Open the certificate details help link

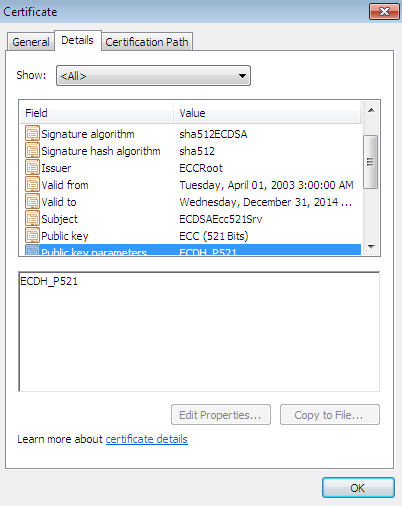point(147,439)
